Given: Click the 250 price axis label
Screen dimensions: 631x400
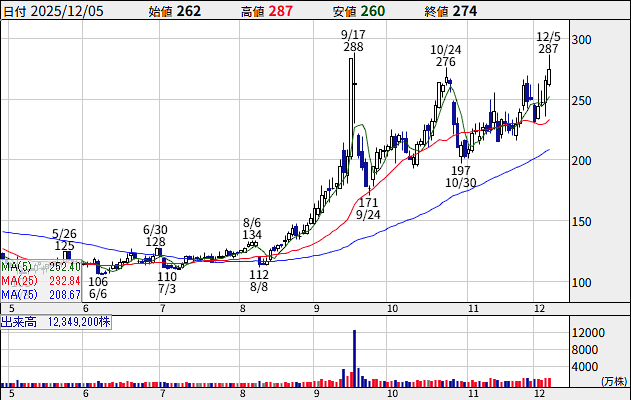Looking at the screenshot, I should tap(582, 101).
